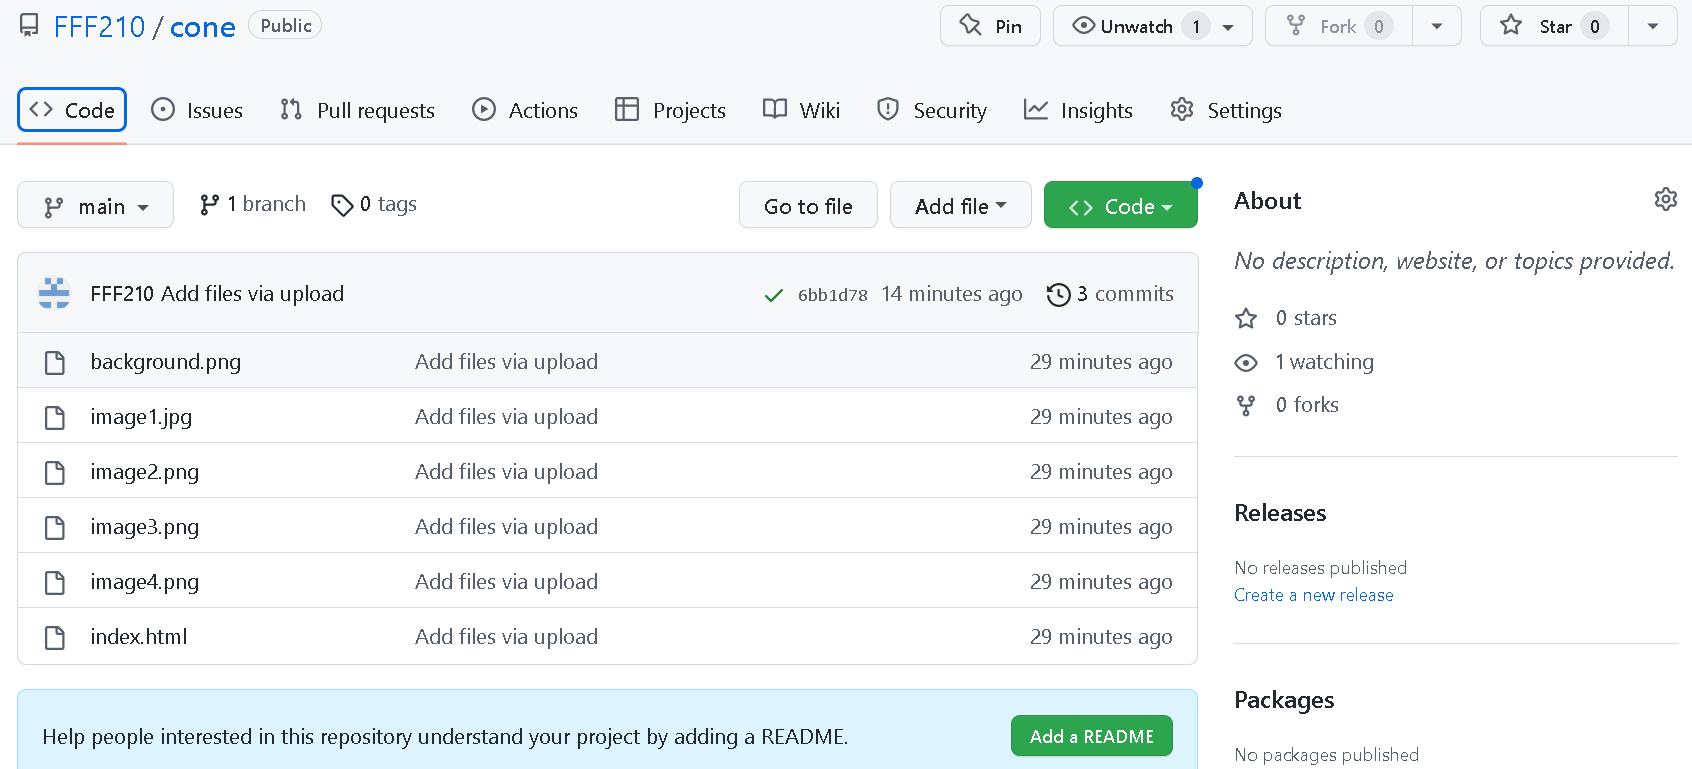Open the Actions tab

pyautogui.click(x=525, y=110)
